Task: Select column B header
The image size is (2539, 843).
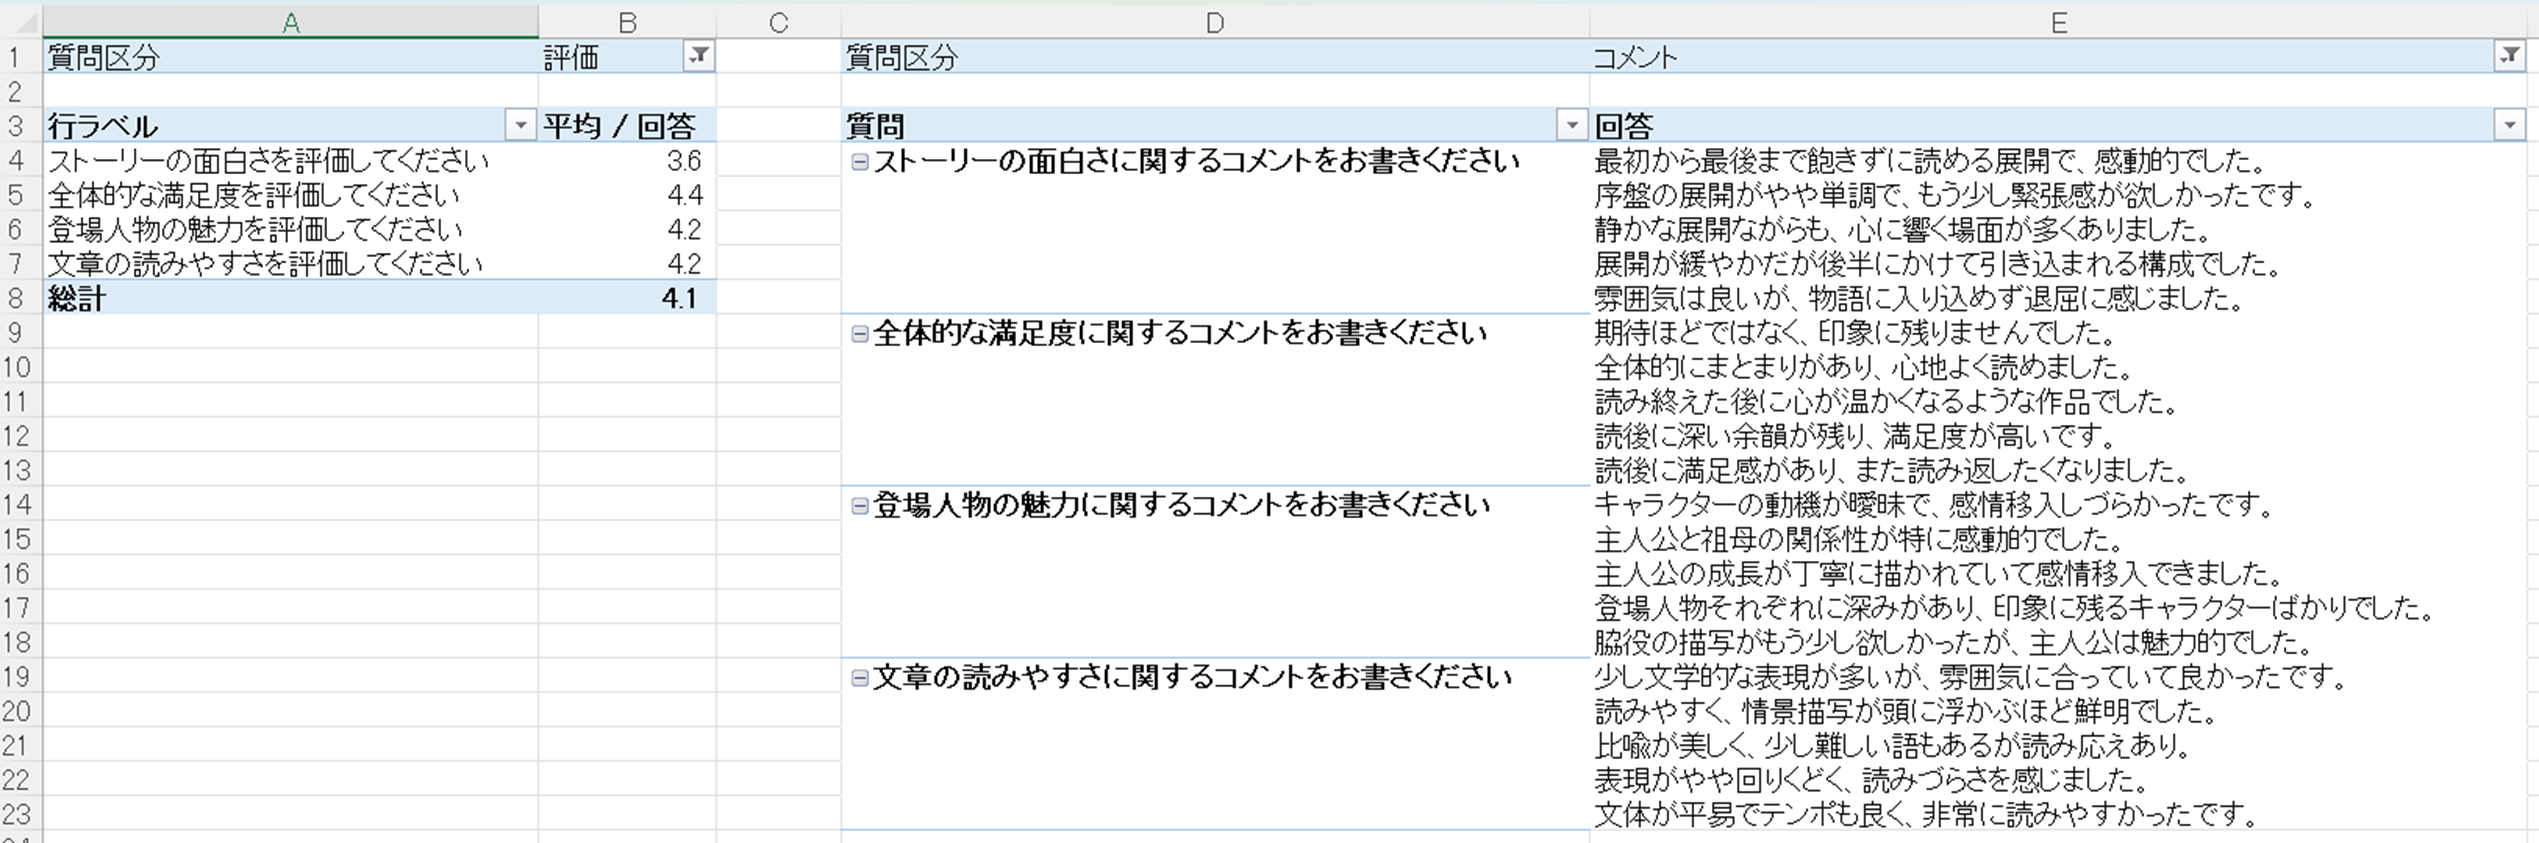Action: pos(627,22)
